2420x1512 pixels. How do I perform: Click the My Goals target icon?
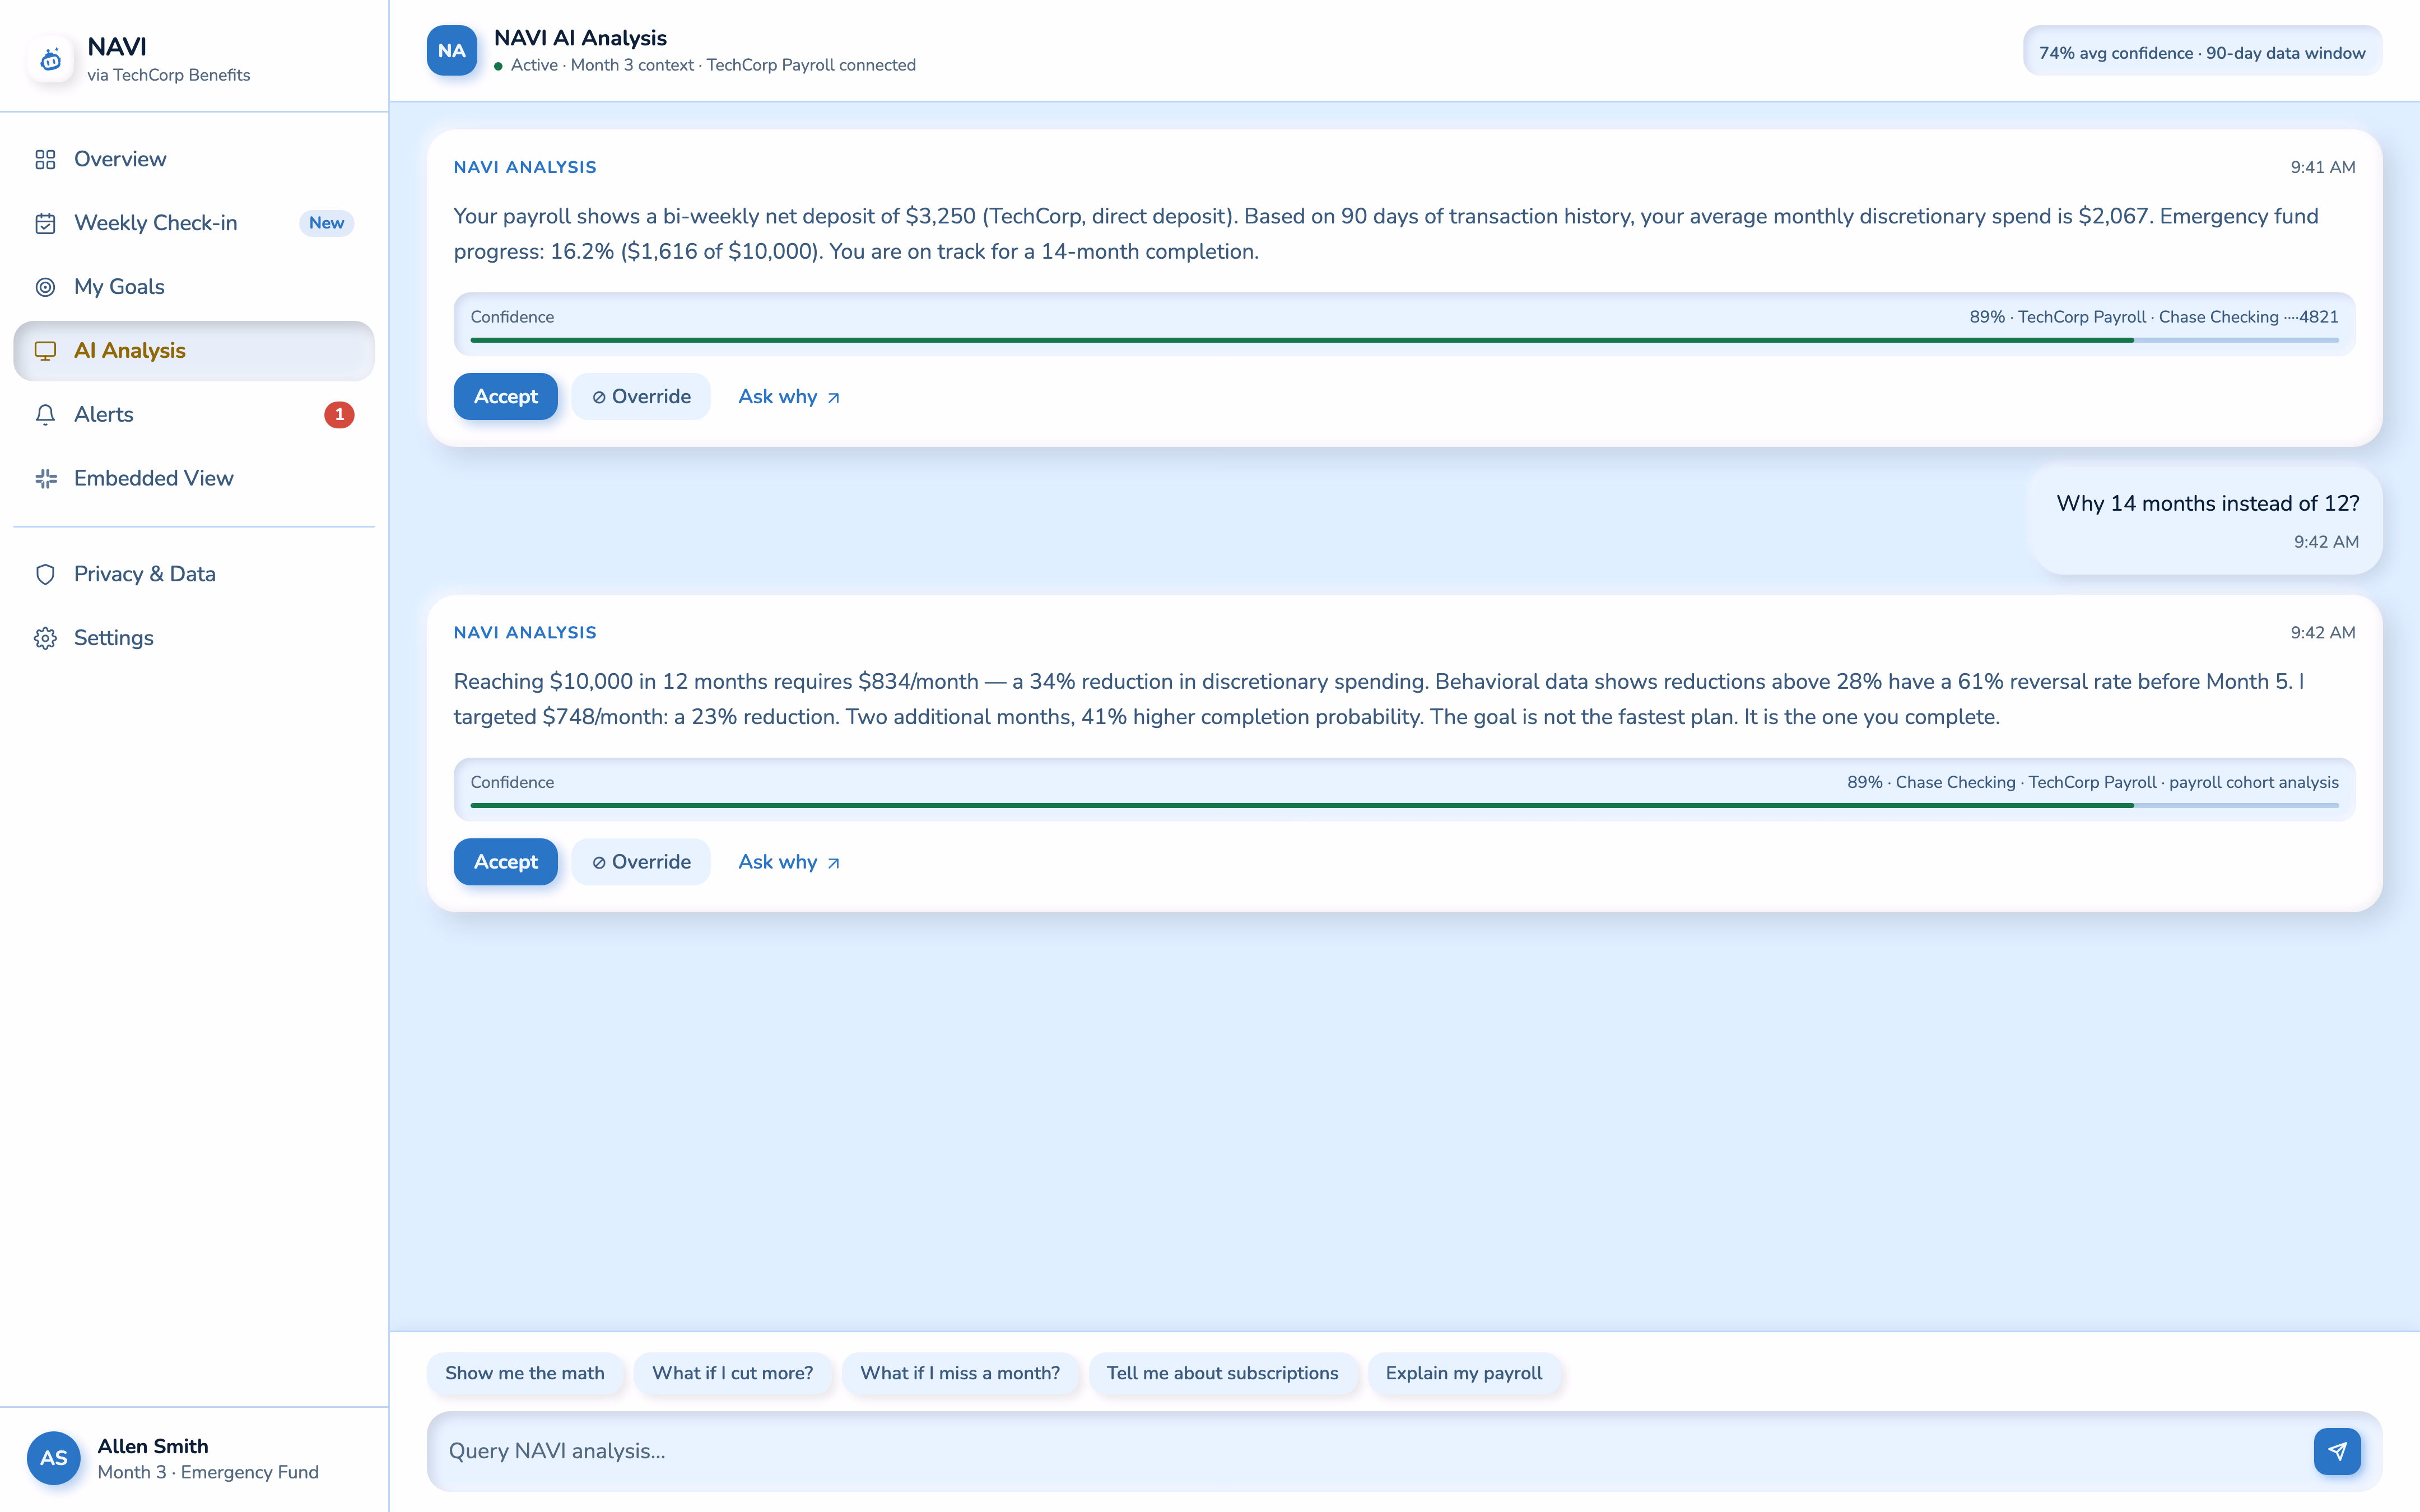click(x=45, y=287)
